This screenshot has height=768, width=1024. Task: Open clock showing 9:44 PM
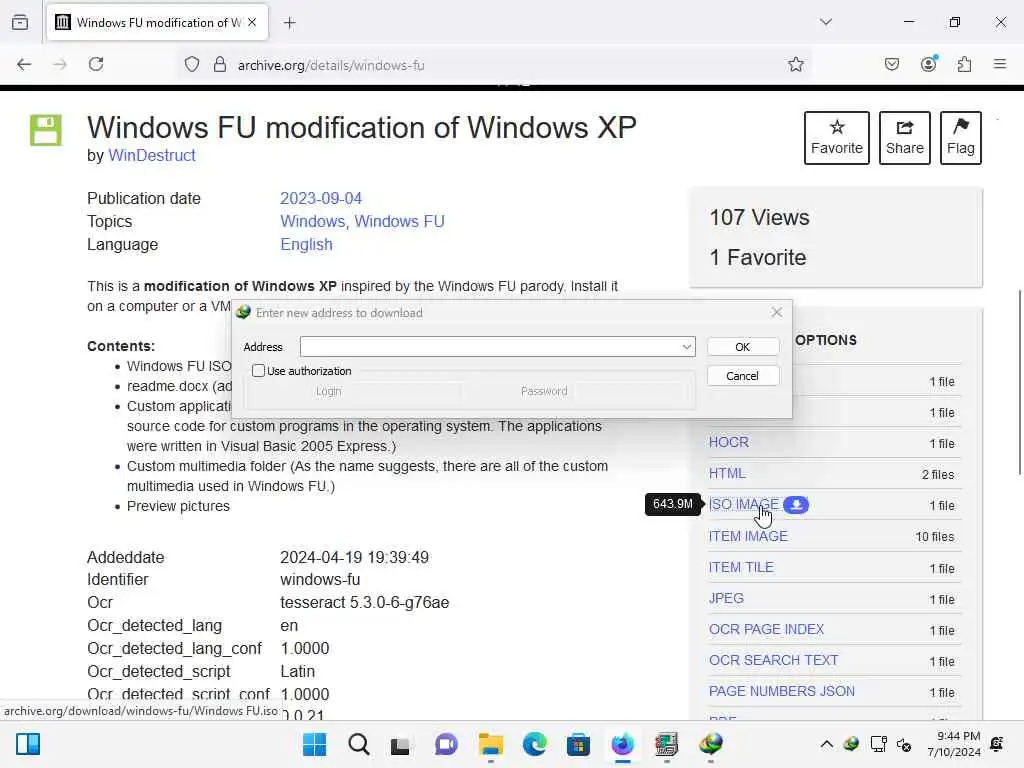[953, 744]
